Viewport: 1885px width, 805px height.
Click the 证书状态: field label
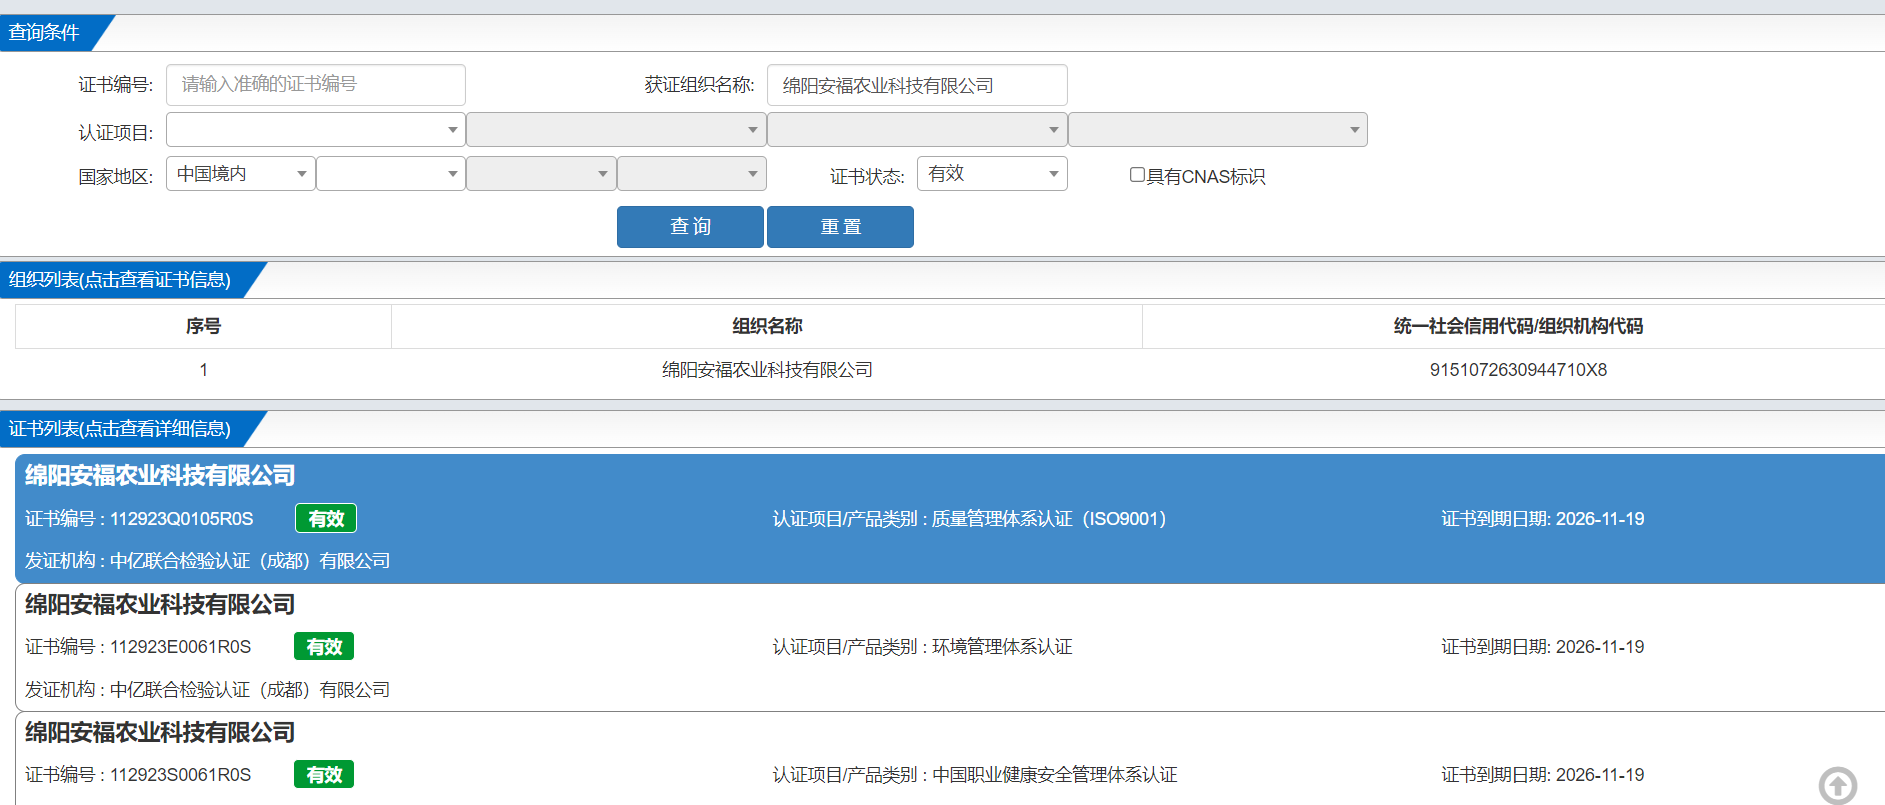[x=867, y=177]
